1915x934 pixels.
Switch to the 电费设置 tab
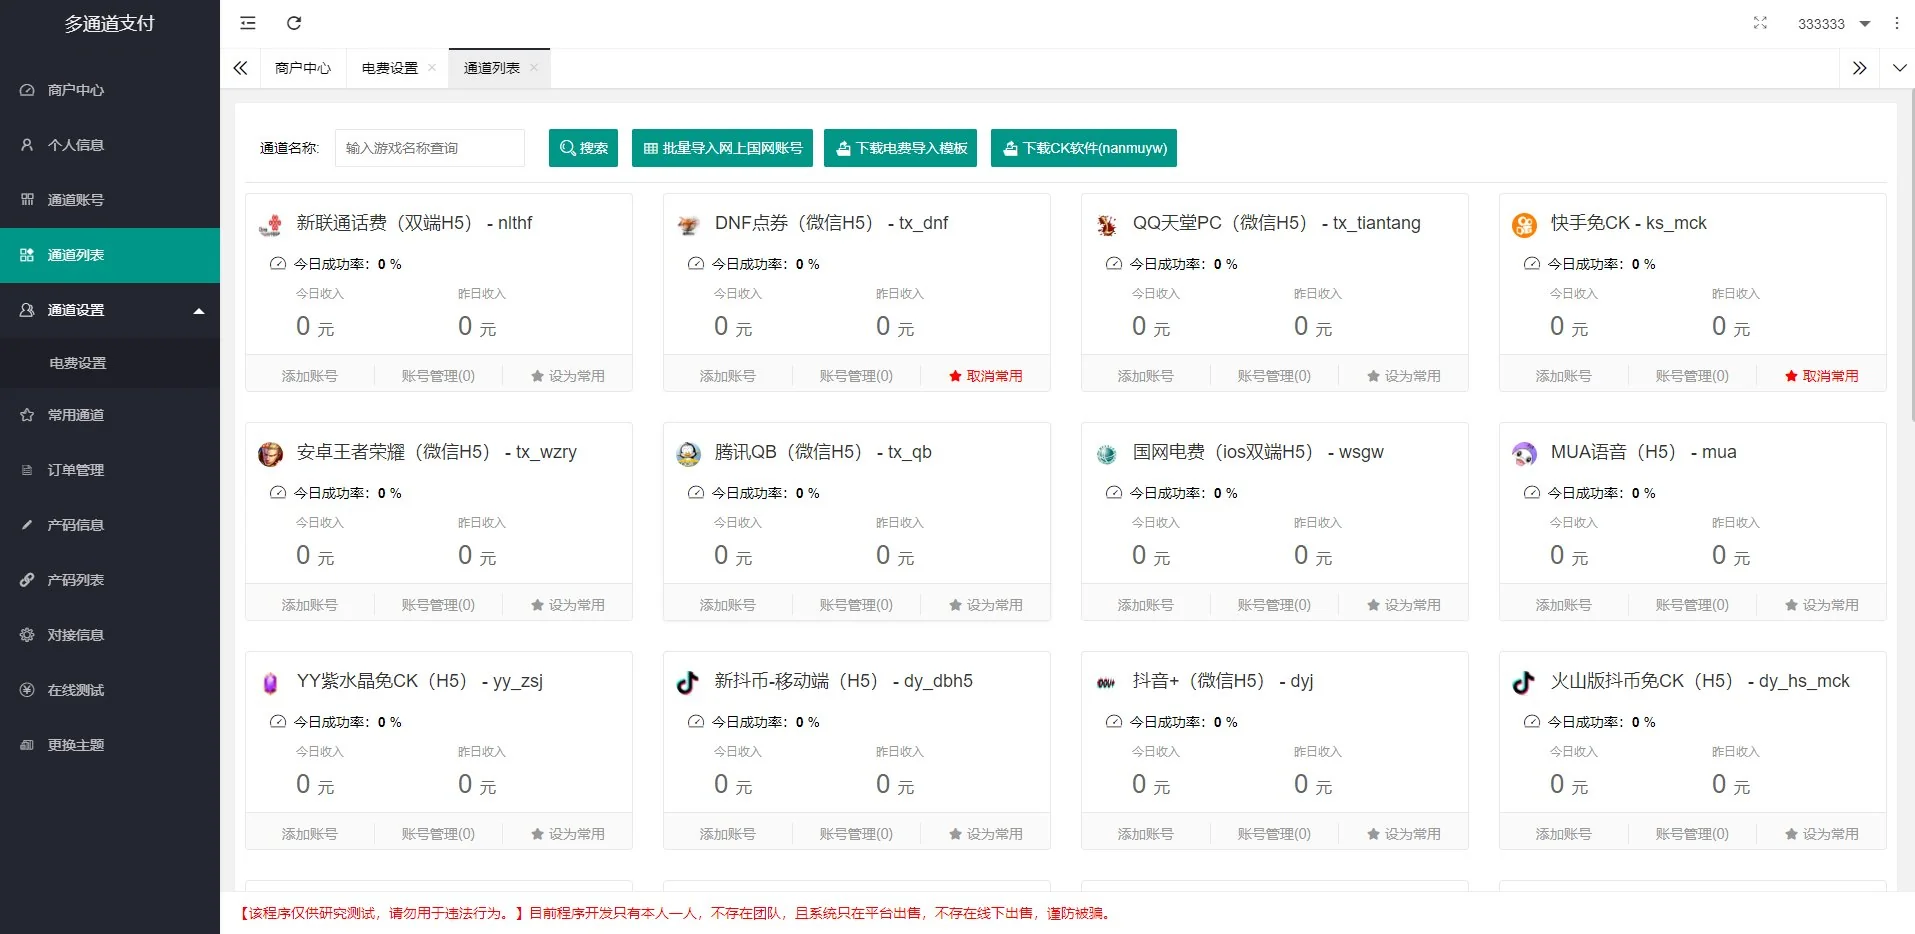(x=390, y=68)
